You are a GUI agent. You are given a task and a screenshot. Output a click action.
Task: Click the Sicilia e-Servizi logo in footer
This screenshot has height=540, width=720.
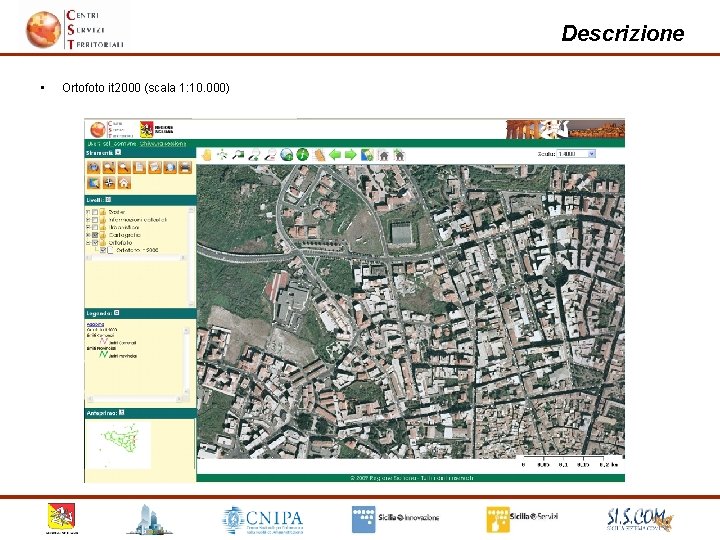[x=523, y=519]
